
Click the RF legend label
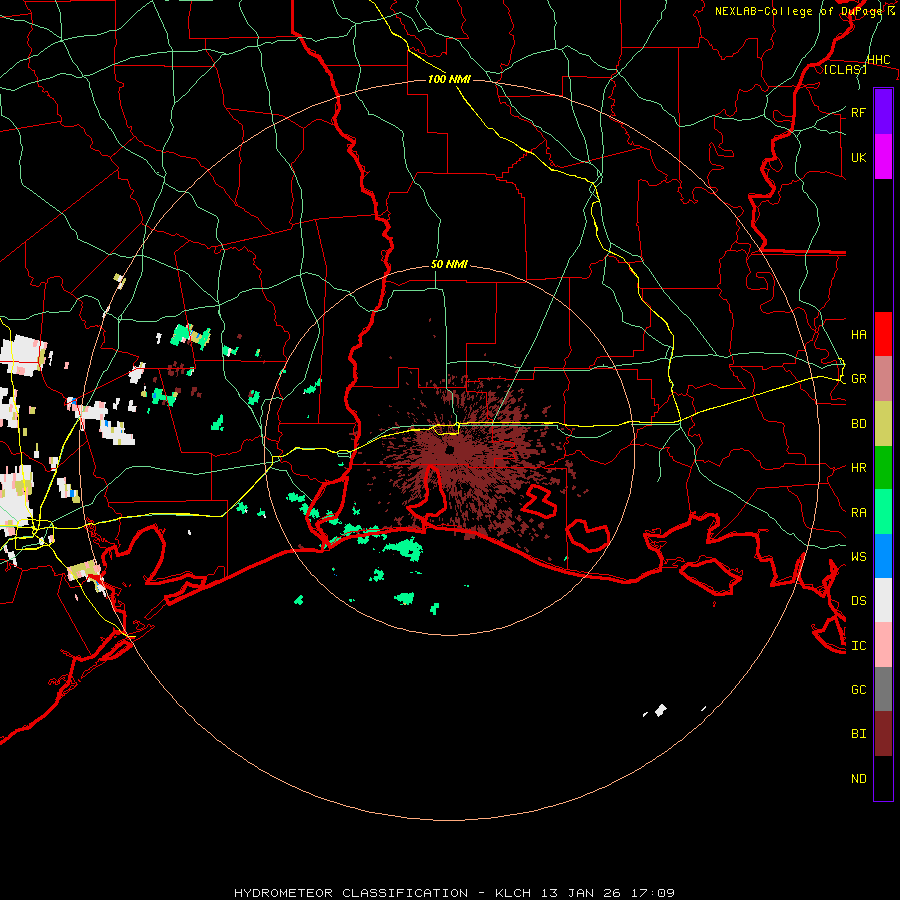pos(858,112)
